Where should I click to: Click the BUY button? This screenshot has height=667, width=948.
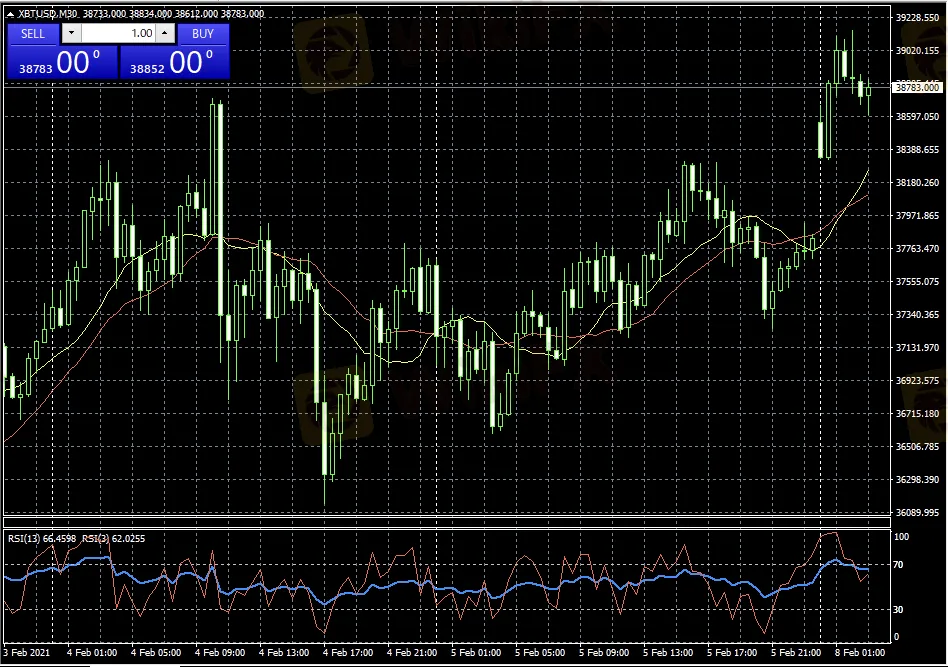tap(203, 33)
